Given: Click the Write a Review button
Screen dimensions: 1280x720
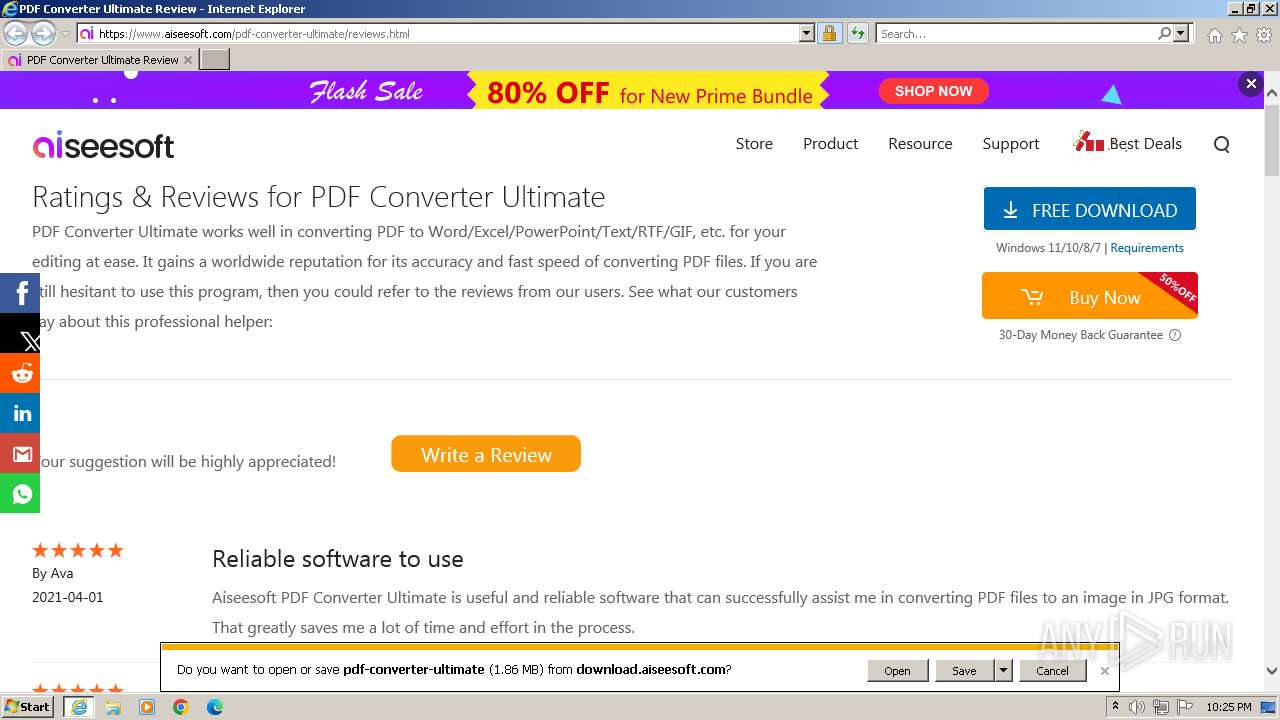Looking at the screenshot, I should click(x=486, y=454).
